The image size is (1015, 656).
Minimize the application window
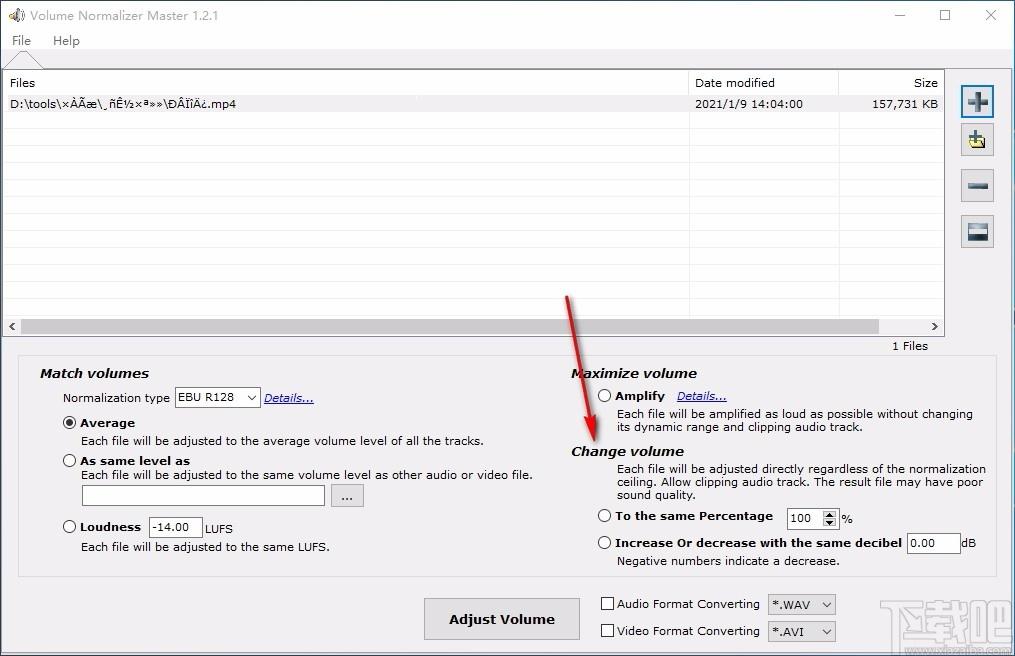(x=900, y=15)
